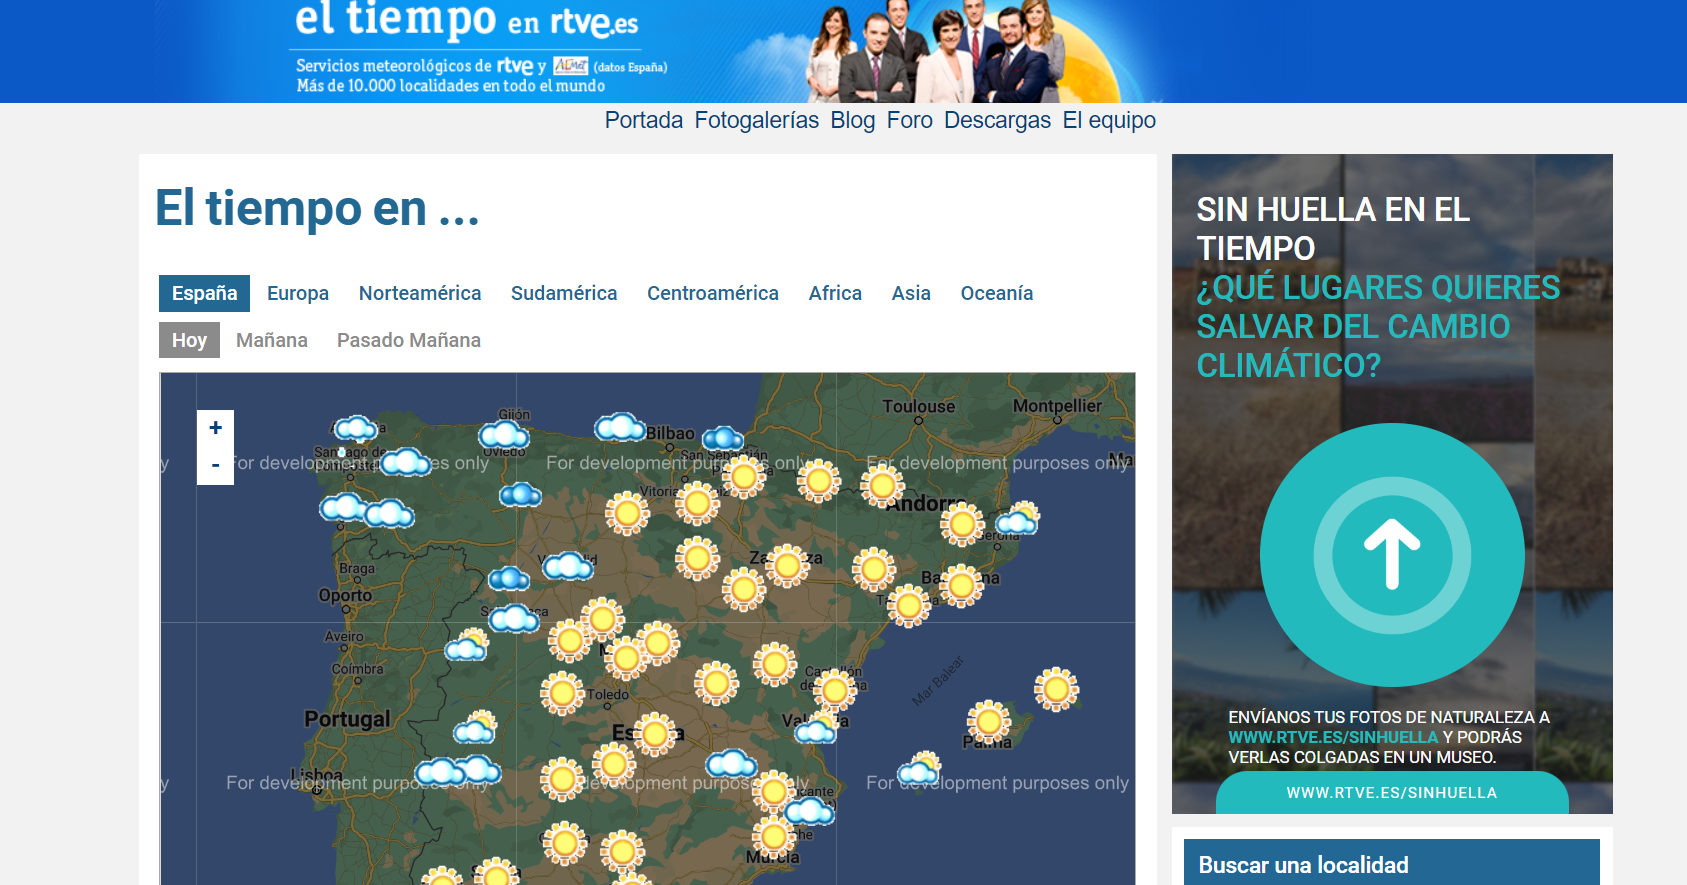Select the España region tab
The height and width of the screenshot is (885, 1687).
coord(204,293)
